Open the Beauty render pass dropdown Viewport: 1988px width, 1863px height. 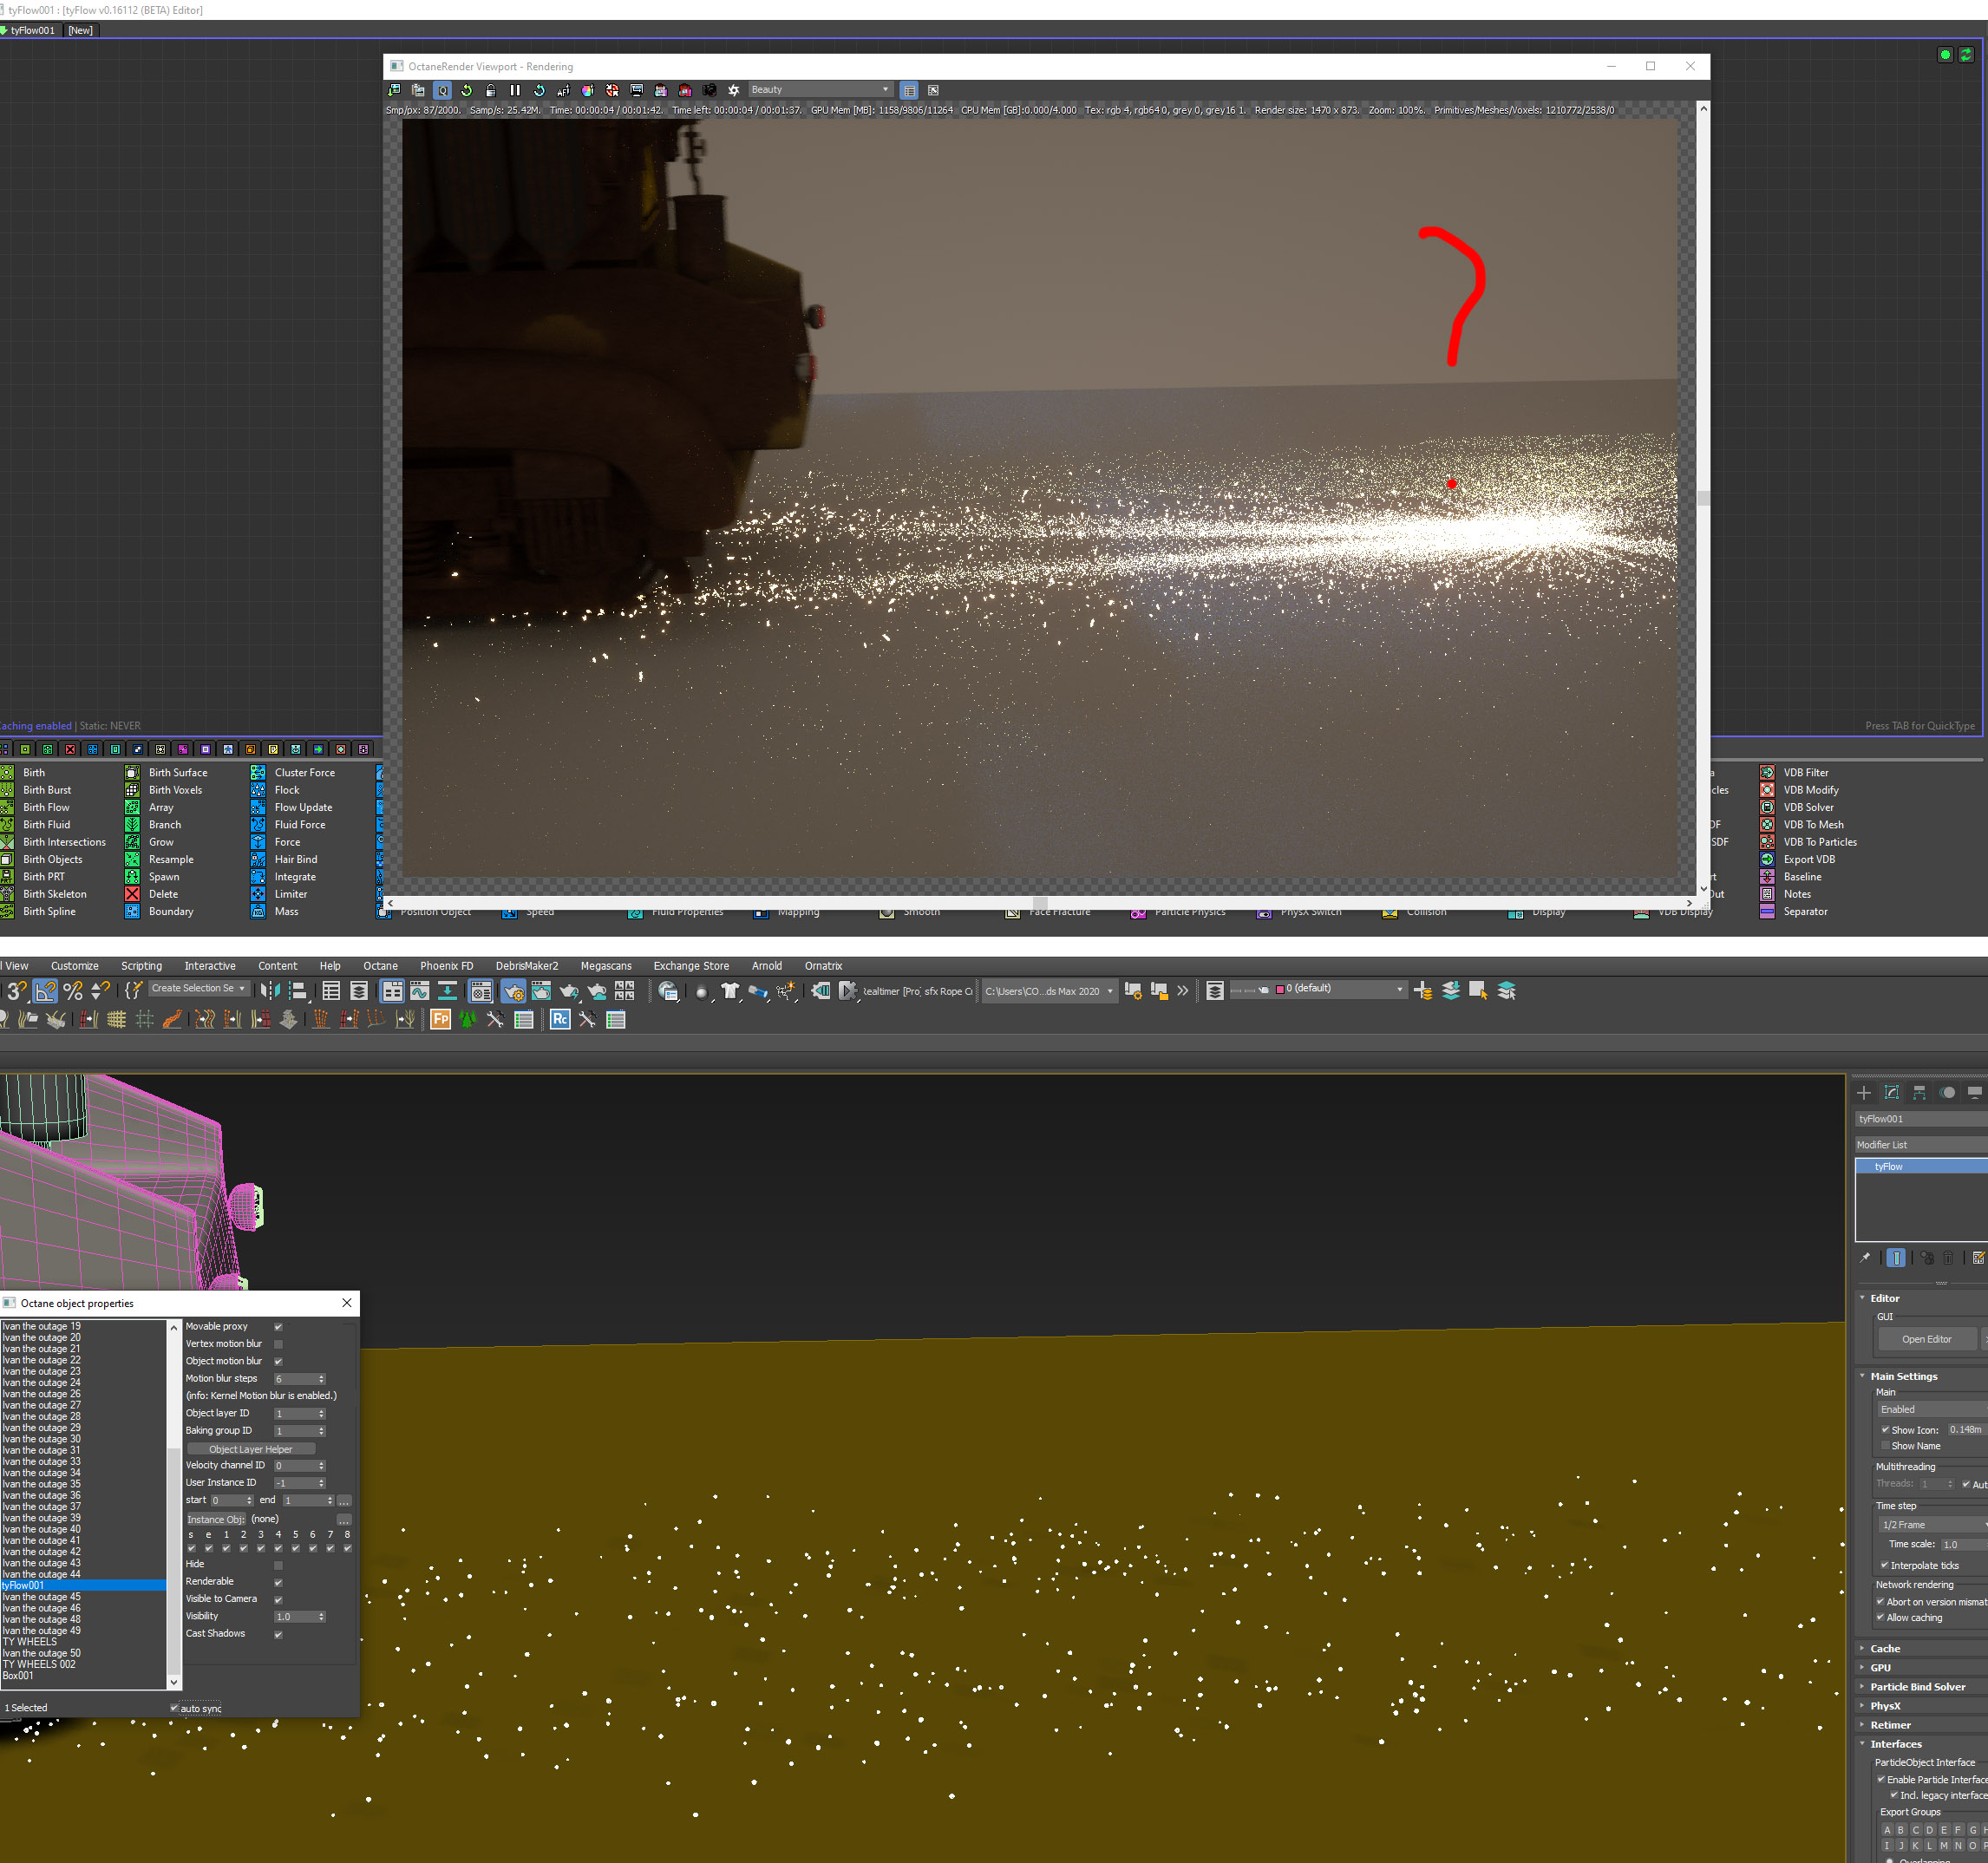819,90
